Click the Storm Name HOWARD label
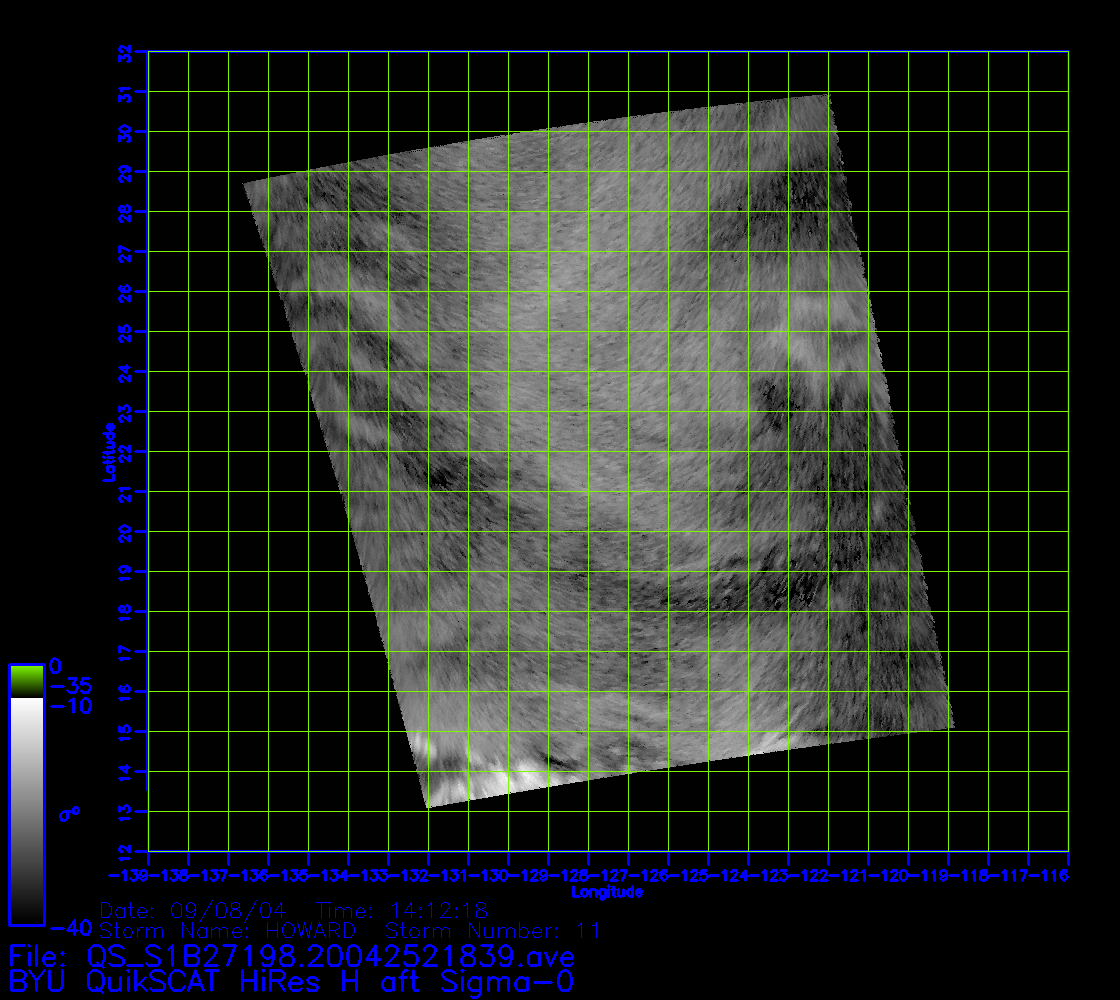The height and width of the screenshot is (1000, 1120). (x=228, y=931)
